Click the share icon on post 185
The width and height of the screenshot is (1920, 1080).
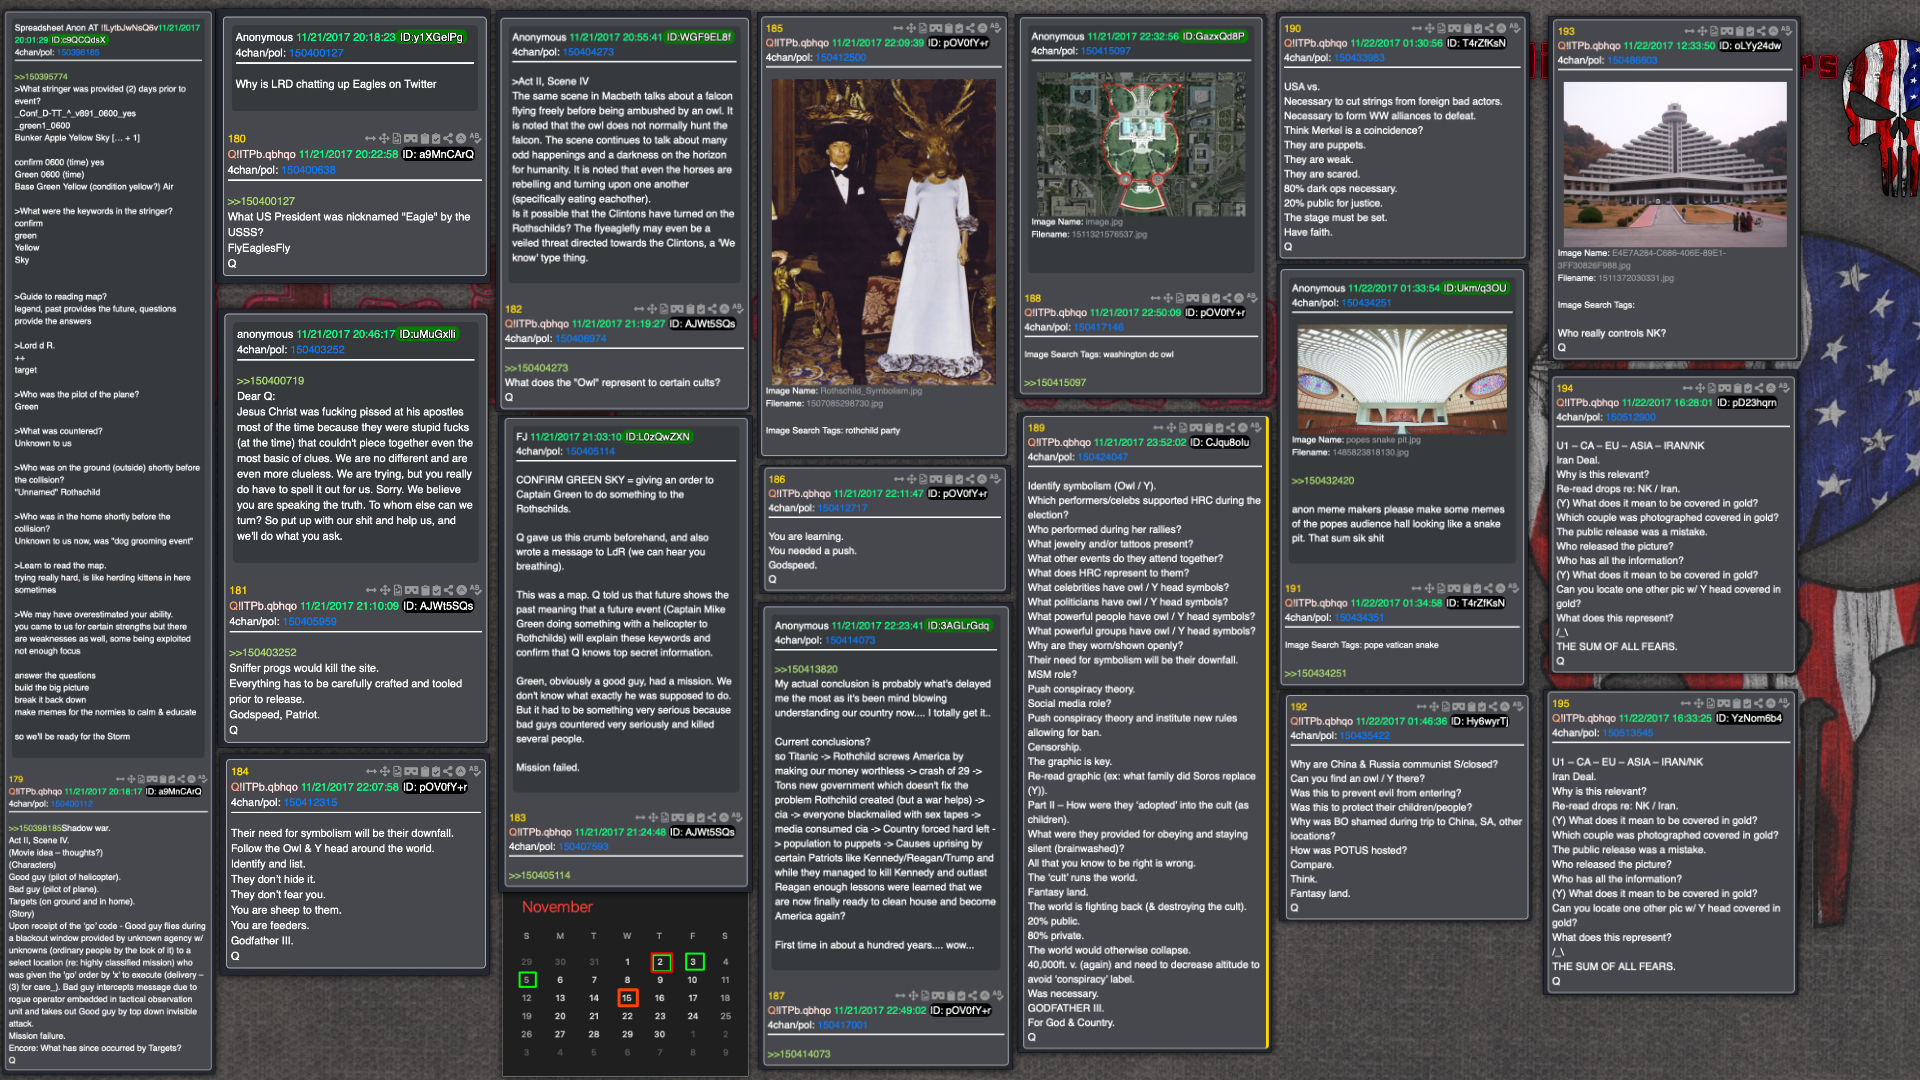point(968,28)
